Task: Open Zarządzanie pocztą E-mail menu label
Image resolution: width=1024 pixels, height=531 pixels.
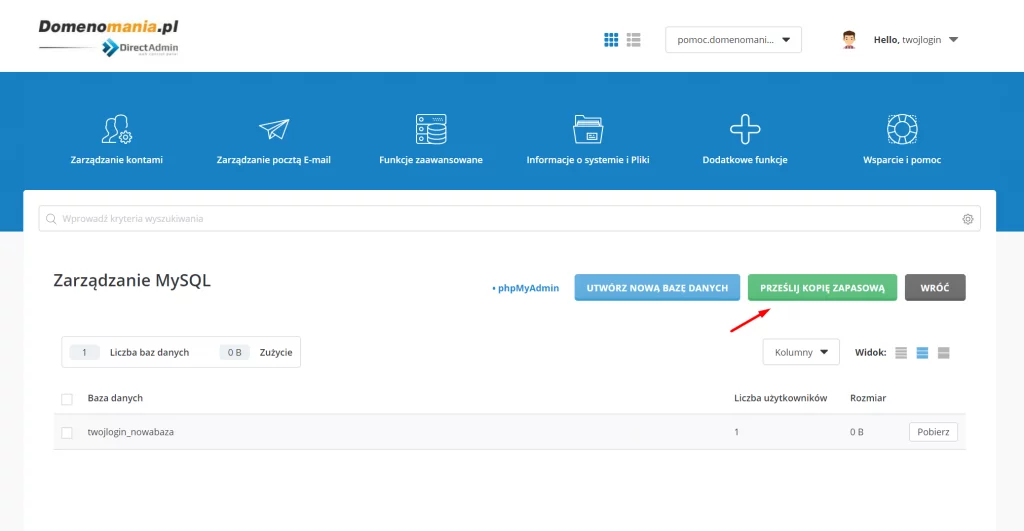Action: coord(274,159)
